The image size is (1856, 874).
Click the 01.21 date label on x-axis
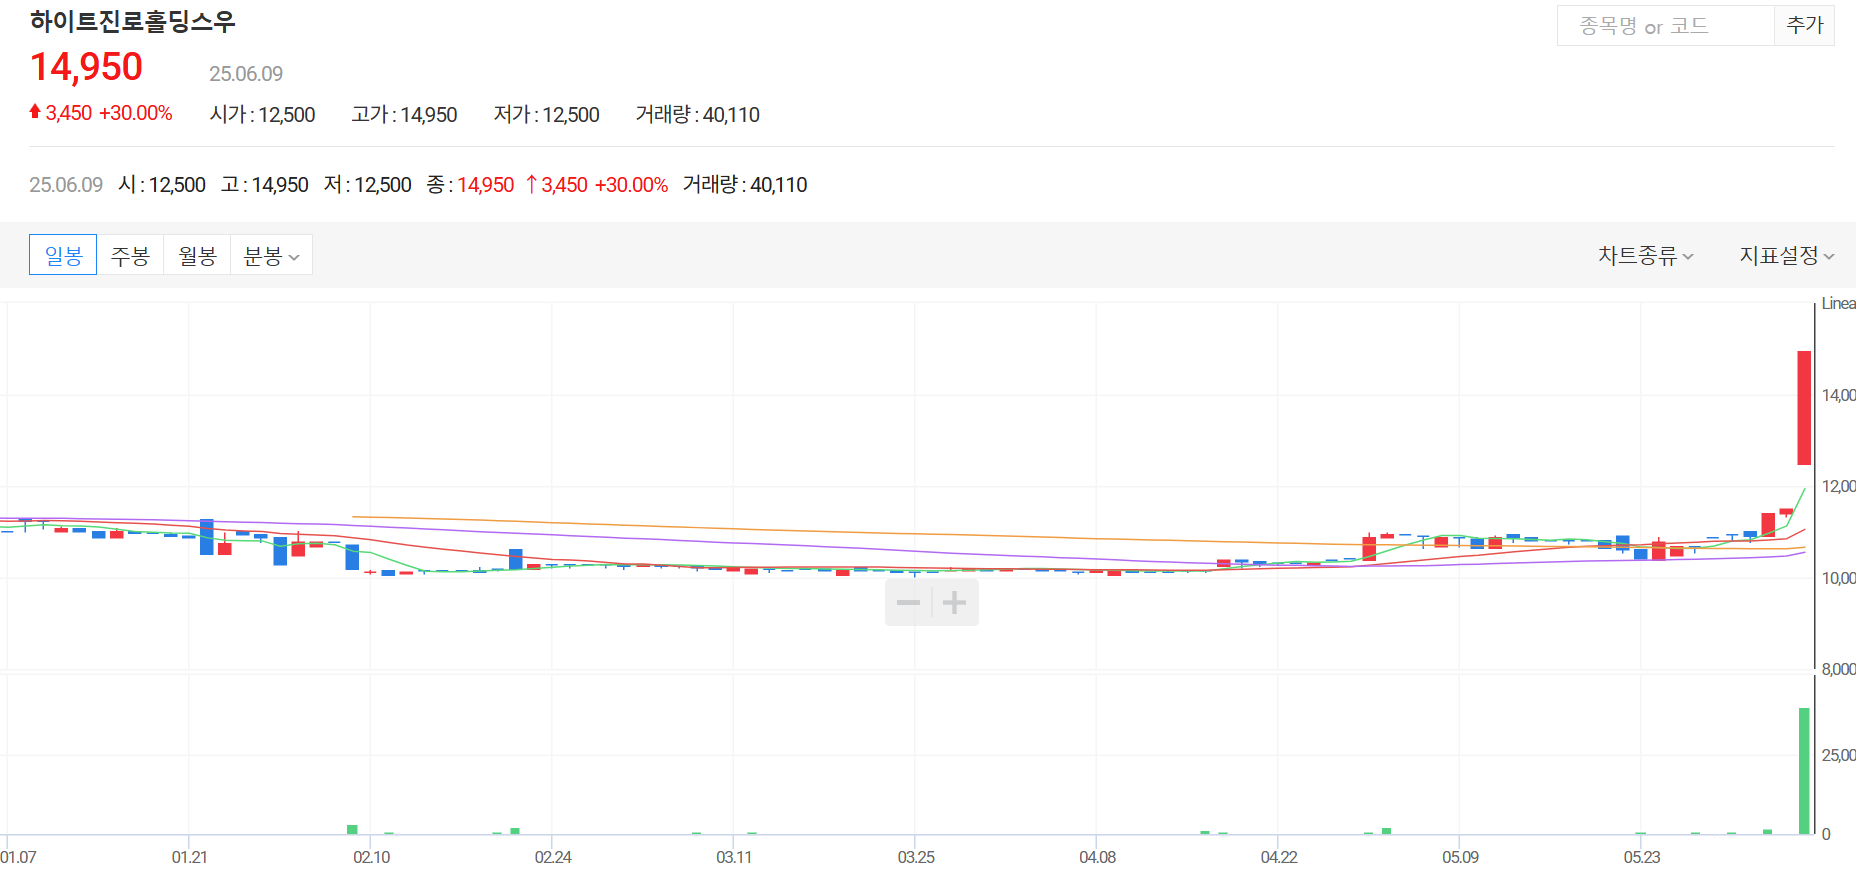pyautogui.click(x=190, y=857)
